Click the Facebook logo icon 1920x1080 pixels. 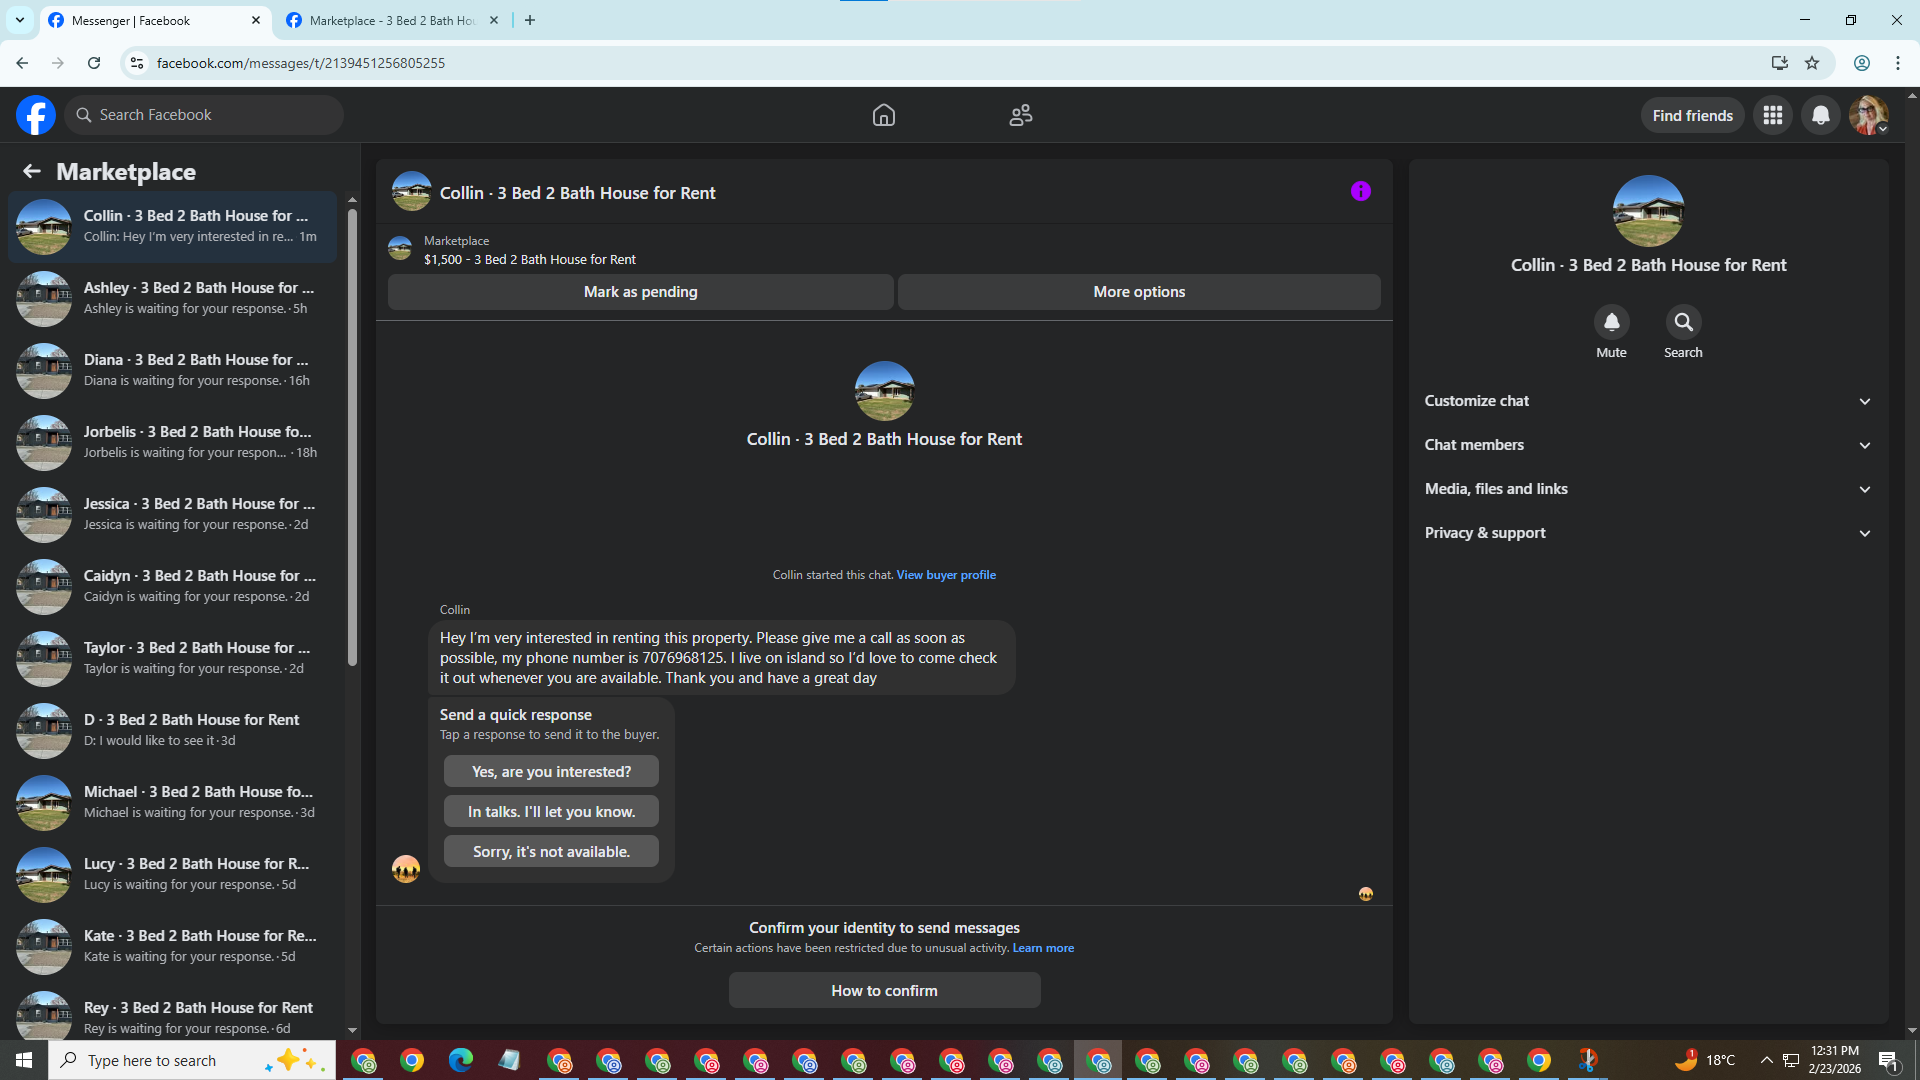coord(36,115)
